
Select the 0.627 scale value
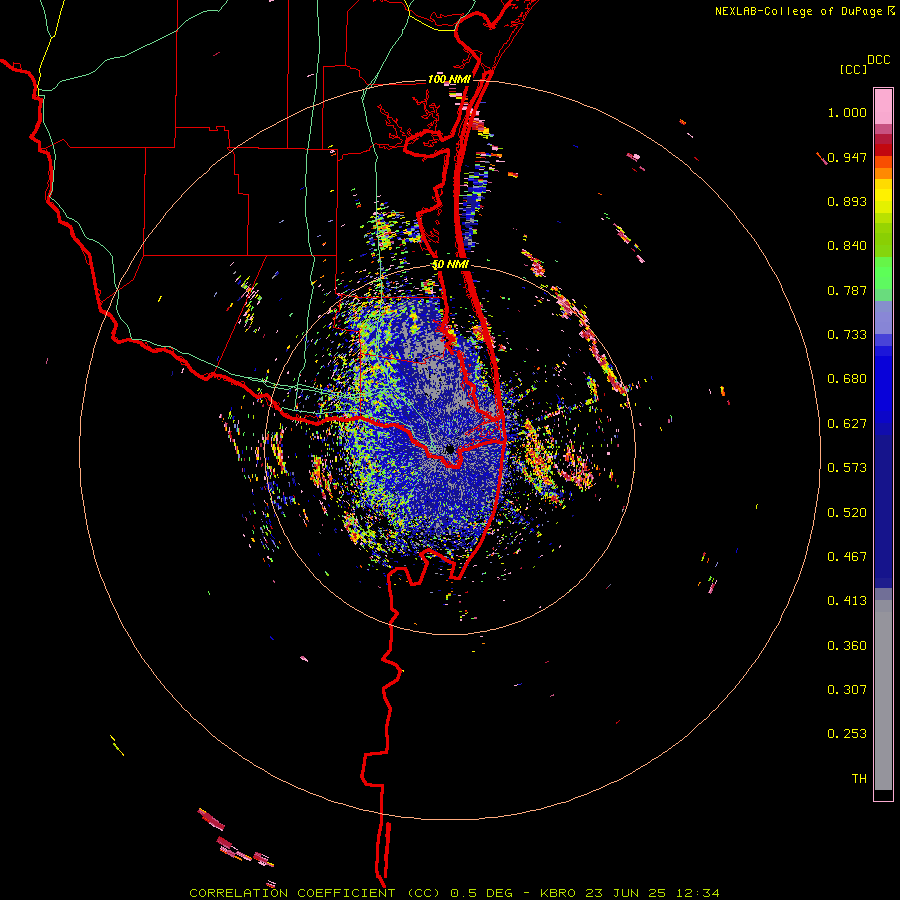pos(847,424)
